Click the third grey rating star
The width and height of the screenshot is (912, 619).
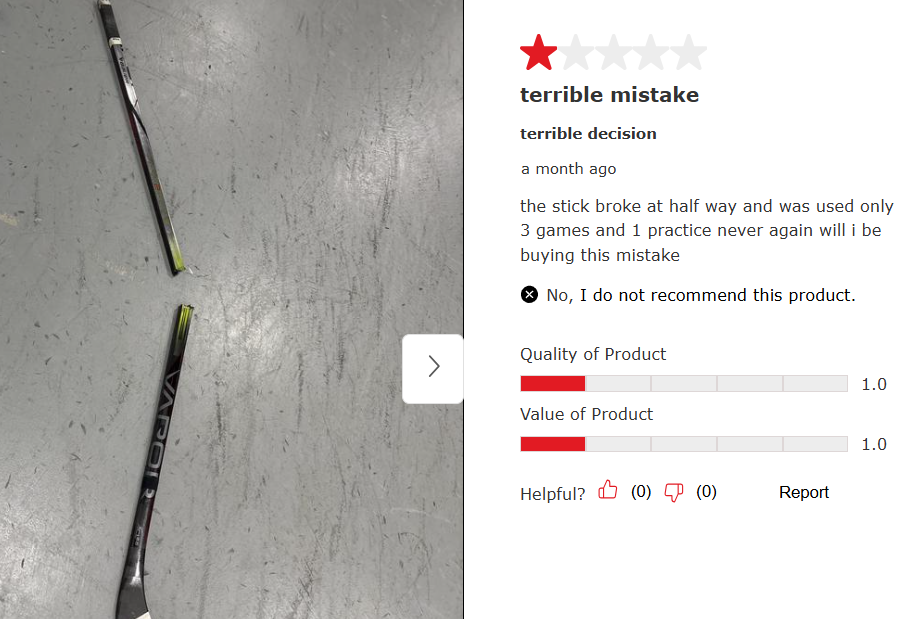[x=614, y=52]
